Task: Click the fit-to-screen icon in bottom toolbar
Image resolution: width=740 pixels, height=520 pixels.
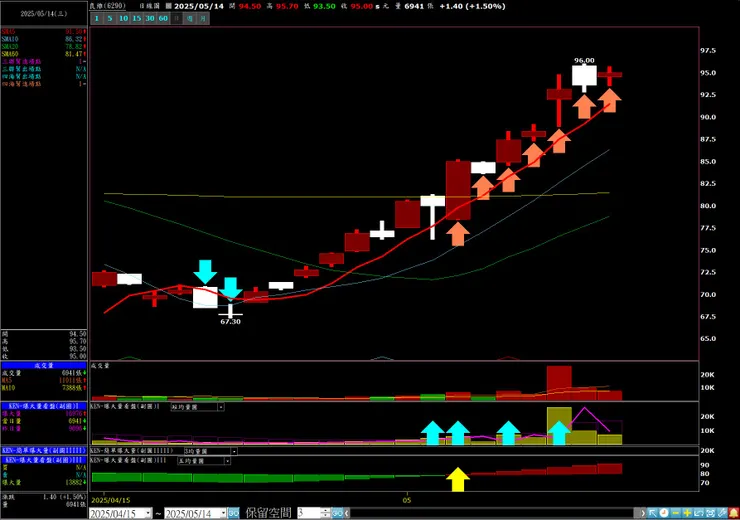Action: coord(710,513)
